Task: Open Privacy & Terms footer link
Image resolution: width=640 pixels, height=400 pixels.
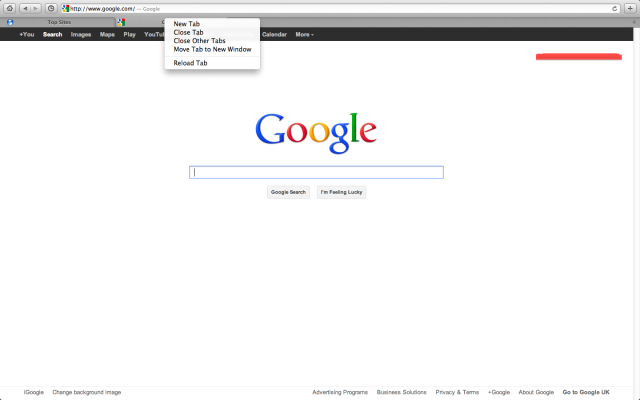Action: coord(457,392)
